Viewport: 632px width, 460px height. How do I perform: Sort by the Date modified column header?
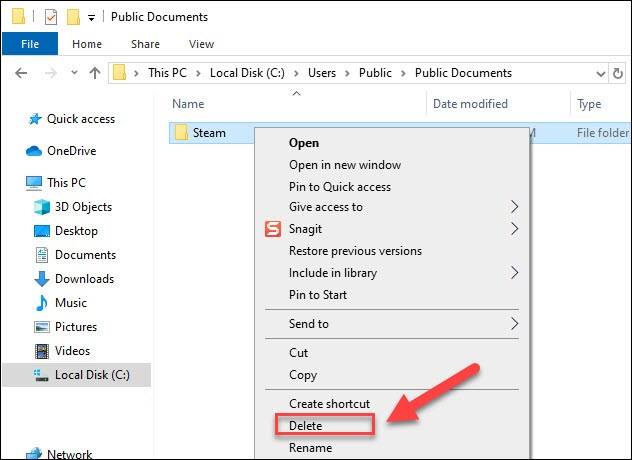tap(470, 104)
